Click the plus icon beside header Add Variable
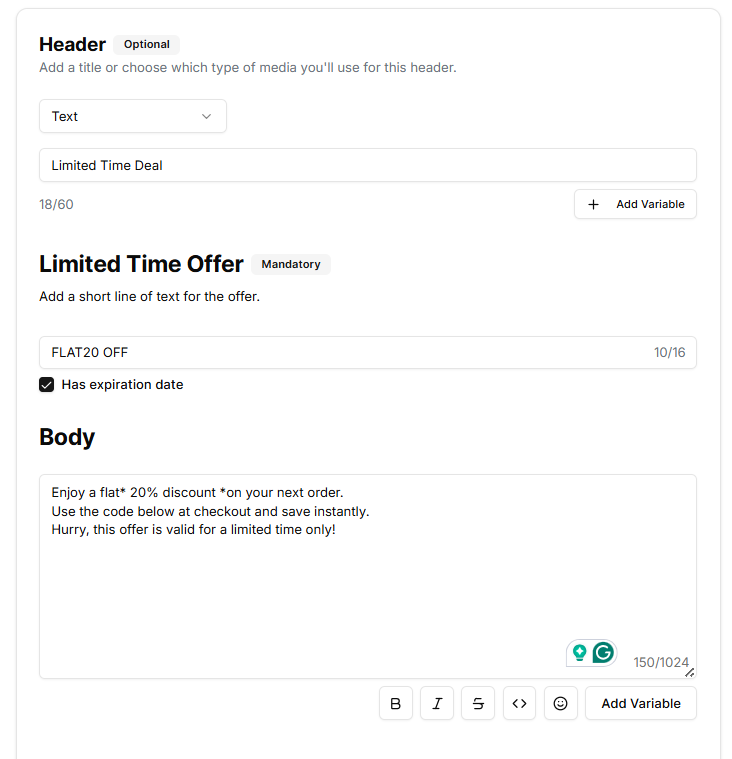 pyautogui.click(x=593, y=204)
